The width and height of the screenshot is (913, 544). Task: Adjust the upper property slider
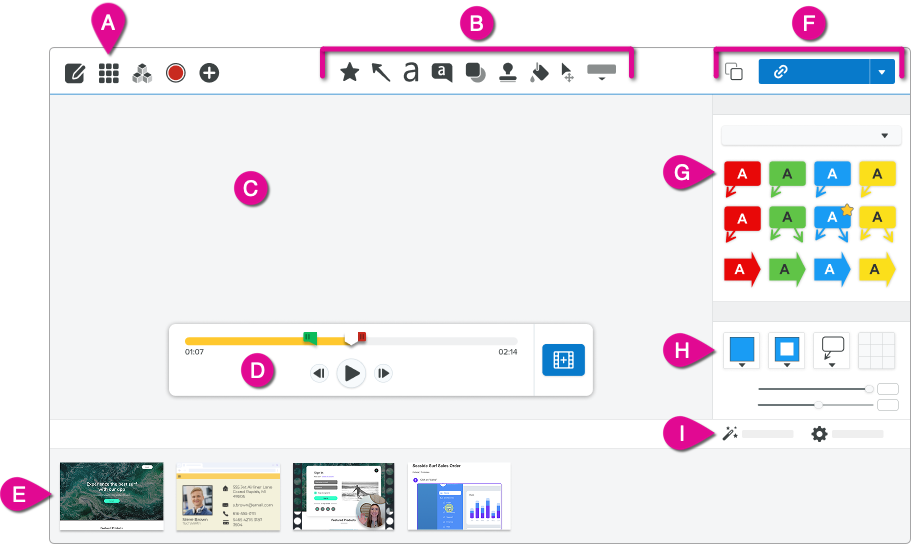pyautogui.click(x=816, y=388)
